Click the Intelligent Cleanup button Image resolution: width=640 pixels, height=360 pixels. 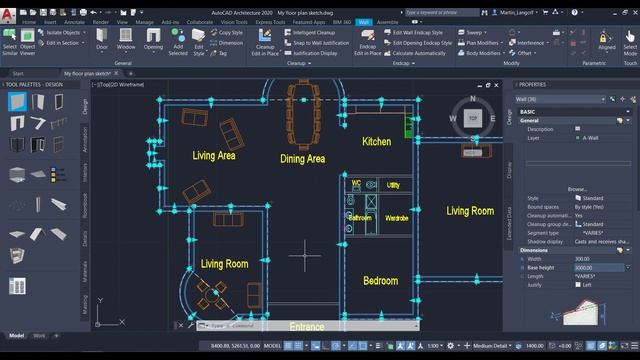coord(309,32)
